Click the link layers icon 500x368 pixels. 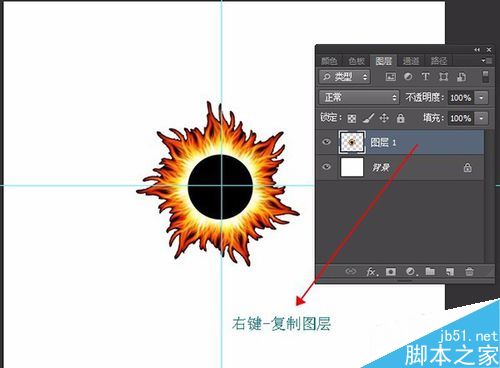pyautogui.click(x=350, y=271)
